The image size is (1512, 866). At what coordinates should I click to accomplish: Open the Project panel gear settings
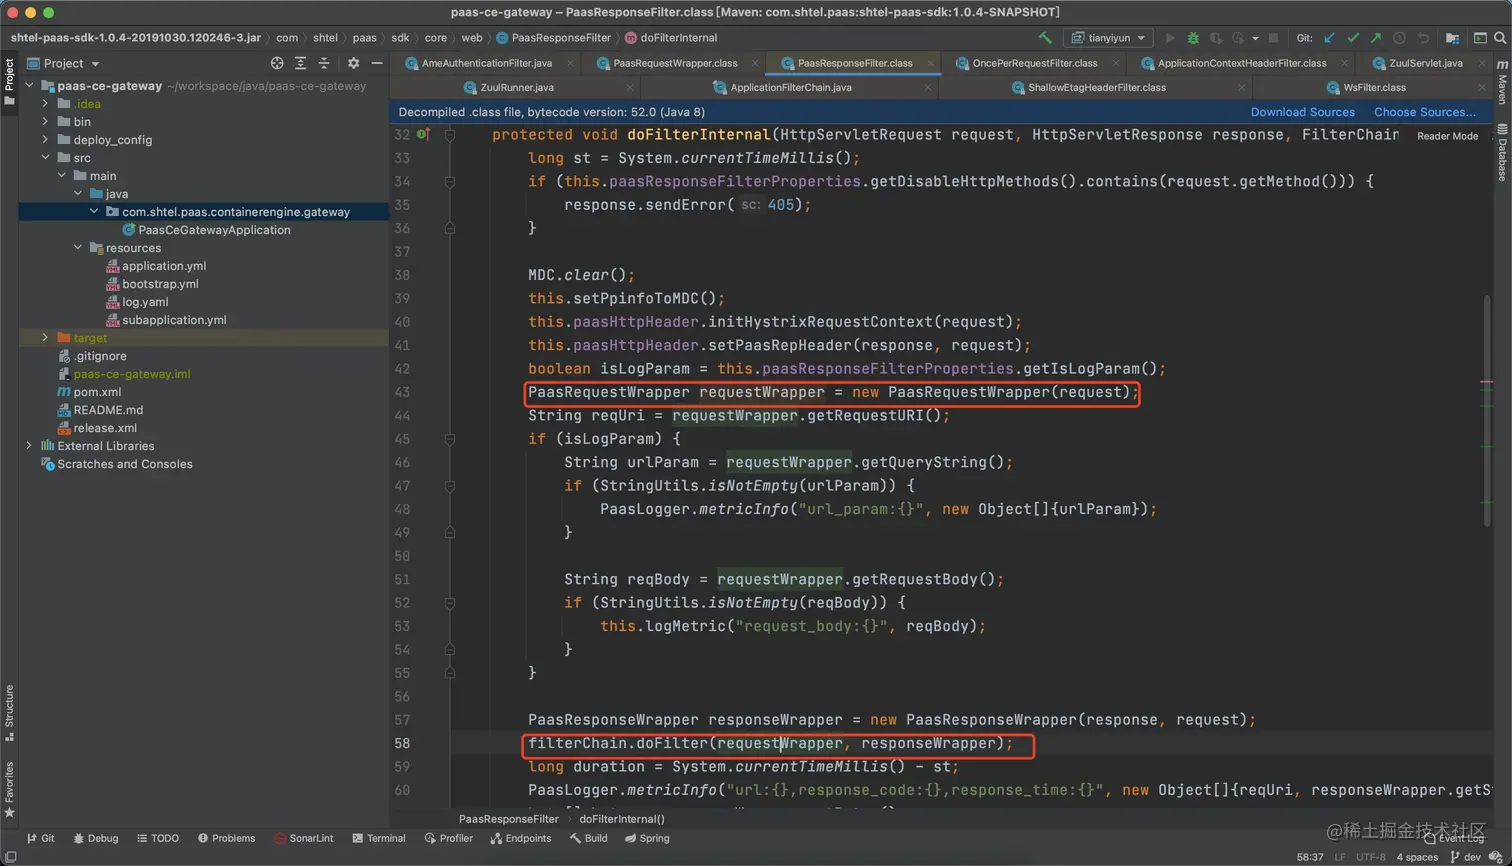[x=353, y=63]
